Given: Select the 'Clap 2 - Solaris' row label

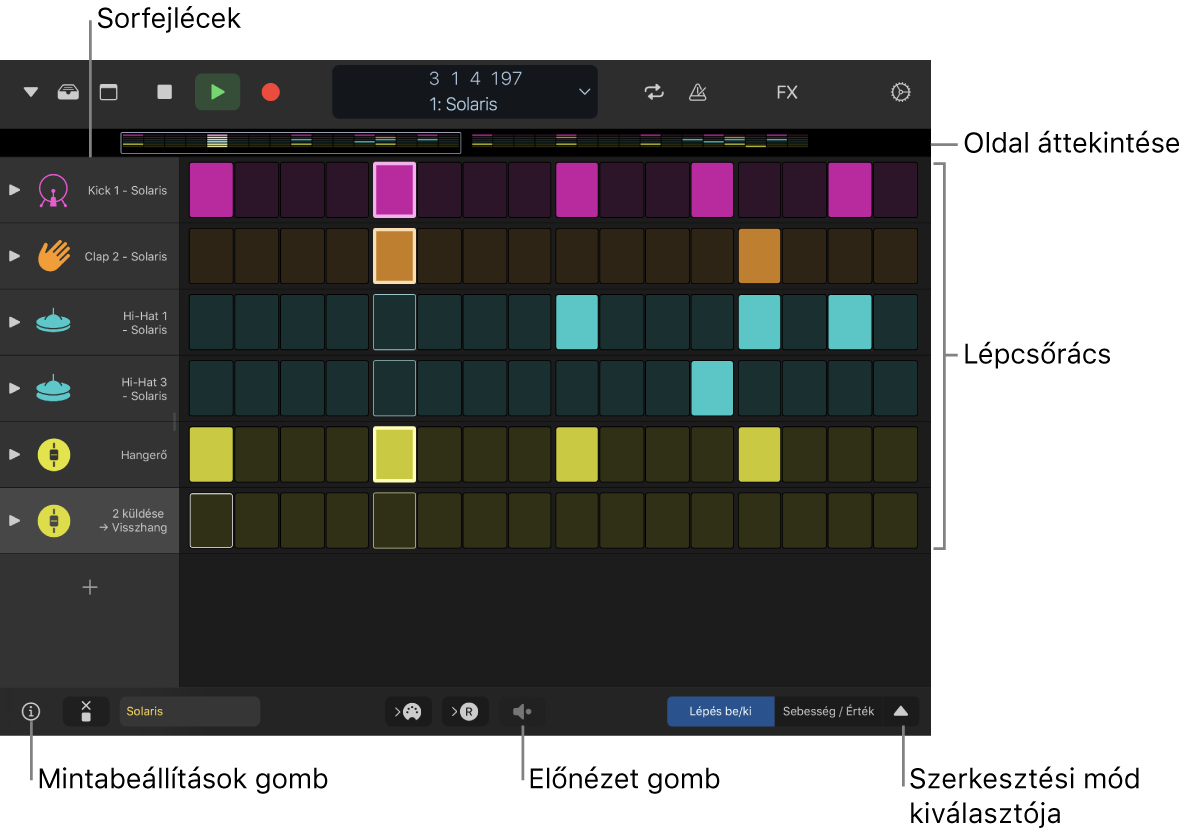Looking at the screenshot, I should point(125,256).
